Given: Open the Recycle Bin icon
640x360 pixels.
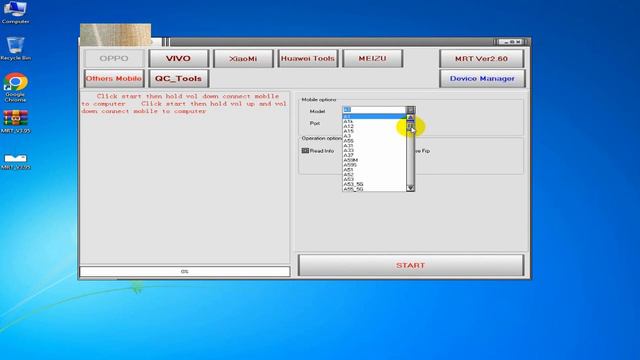Looking at the screenshot, I should point(16,49).
